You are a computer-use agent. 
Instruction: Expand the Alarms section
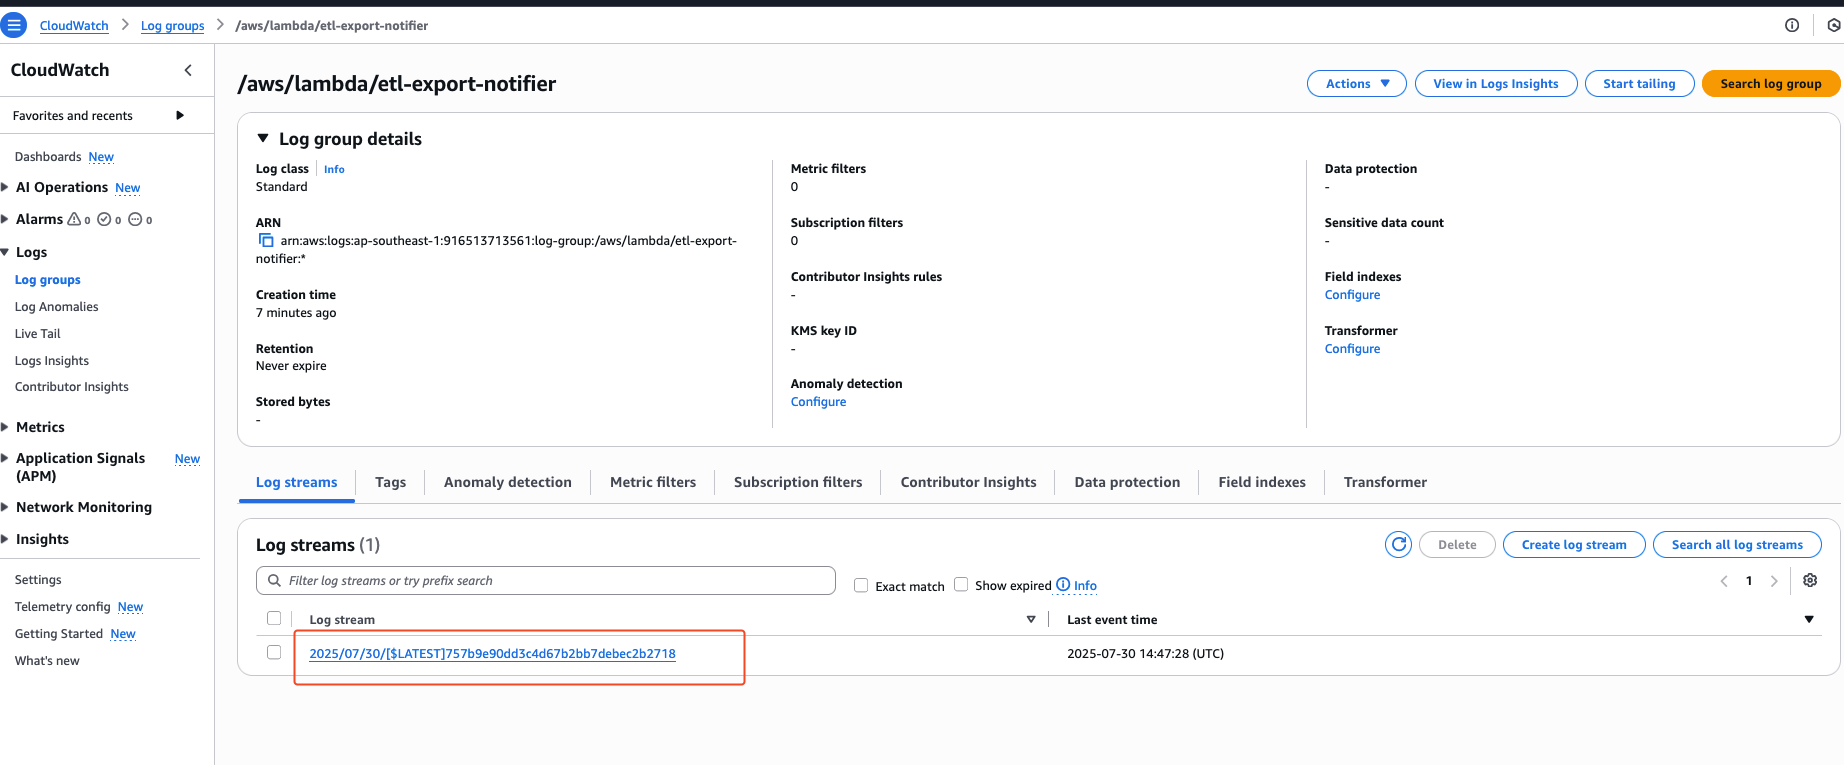[5, 219]
